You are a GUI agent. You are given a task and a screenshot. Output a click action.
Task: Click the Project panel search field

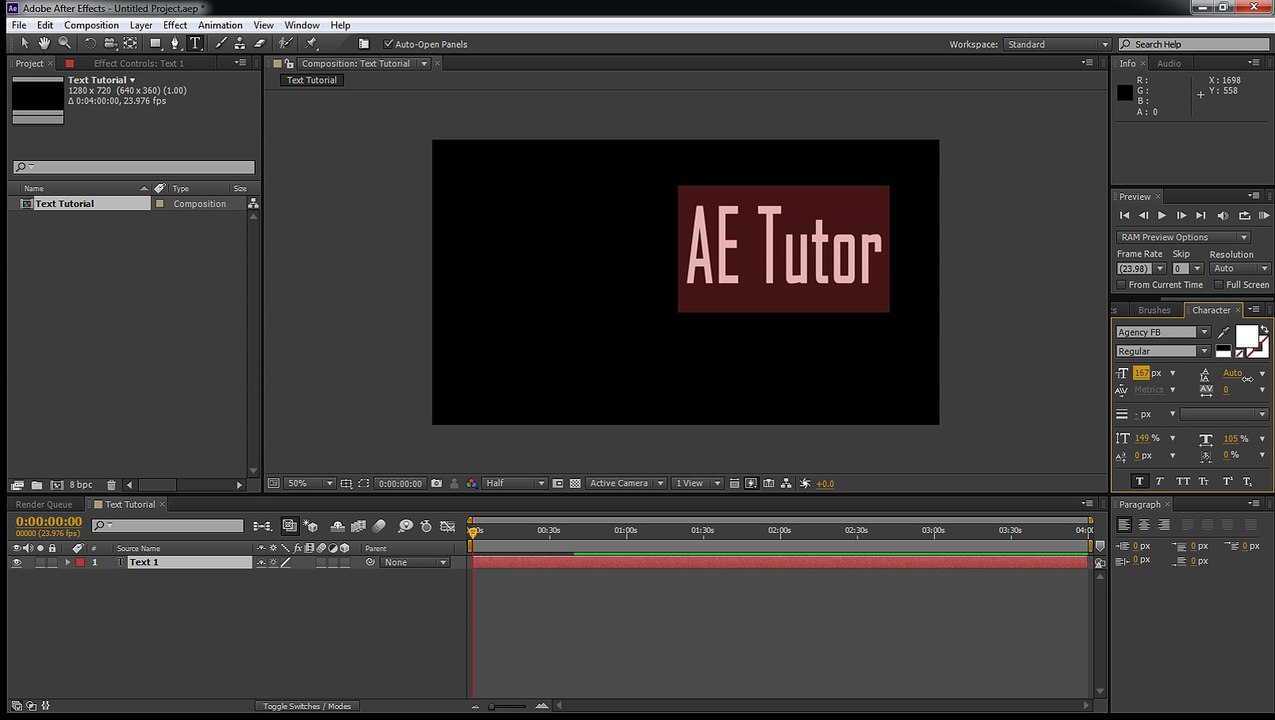[134, 167]
